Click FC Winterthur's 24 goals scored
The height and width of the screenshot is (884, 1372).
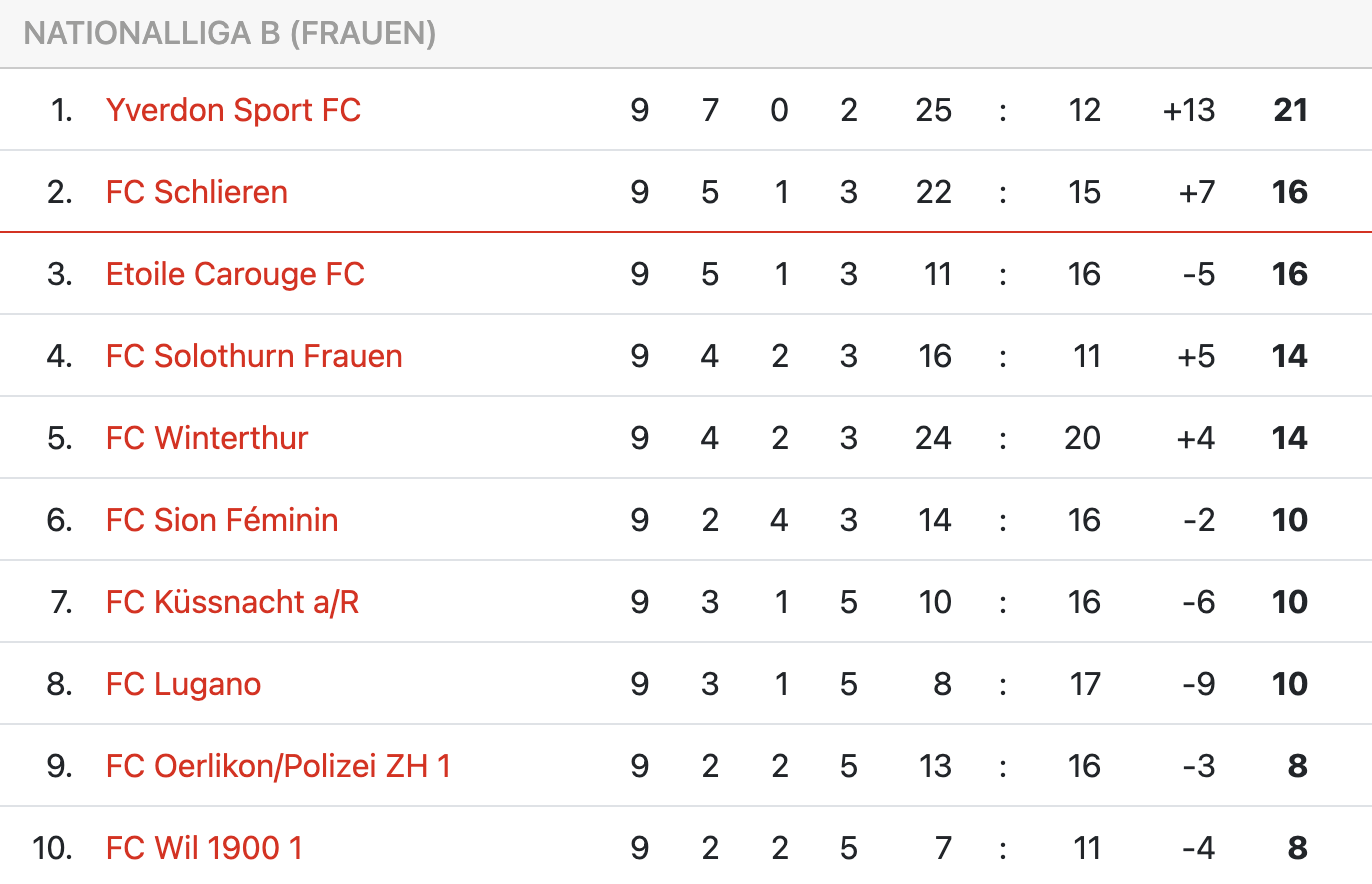tap(933, 438)
